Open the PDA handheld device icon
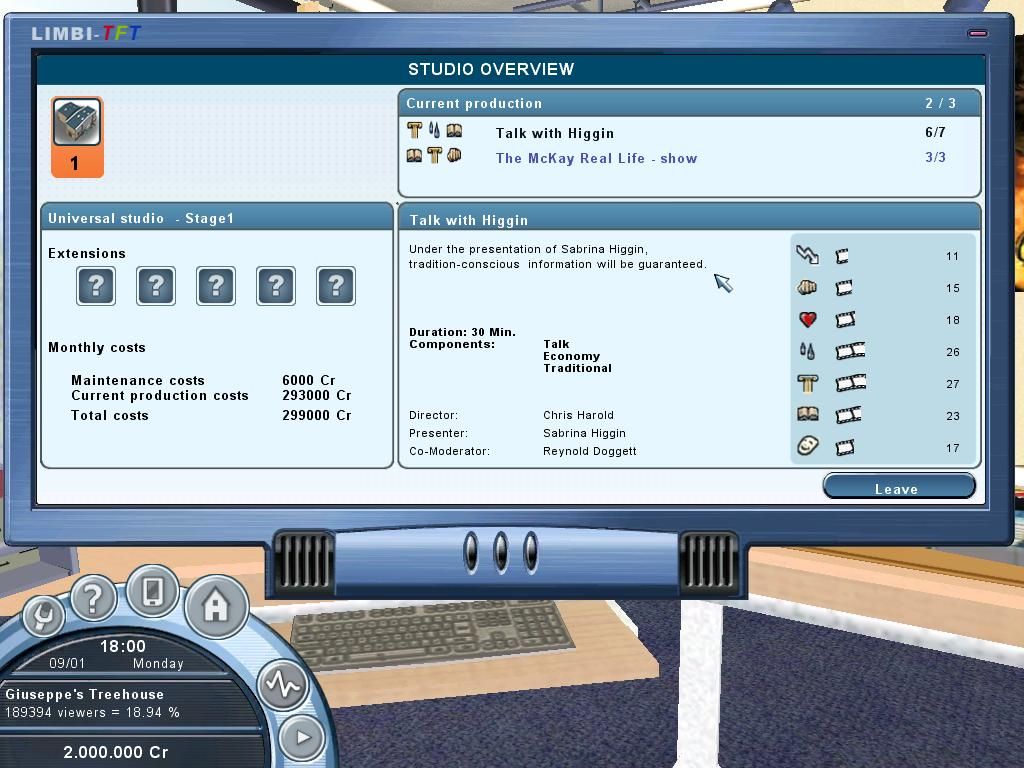 pos(152,591)
